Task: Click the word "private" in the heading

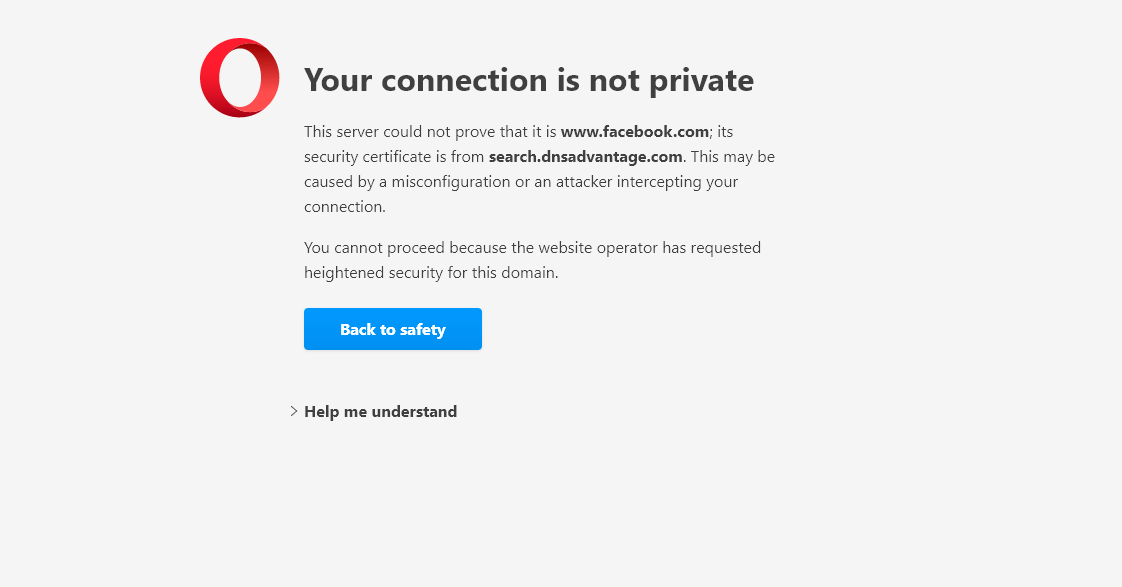Action: pos(700,80)
